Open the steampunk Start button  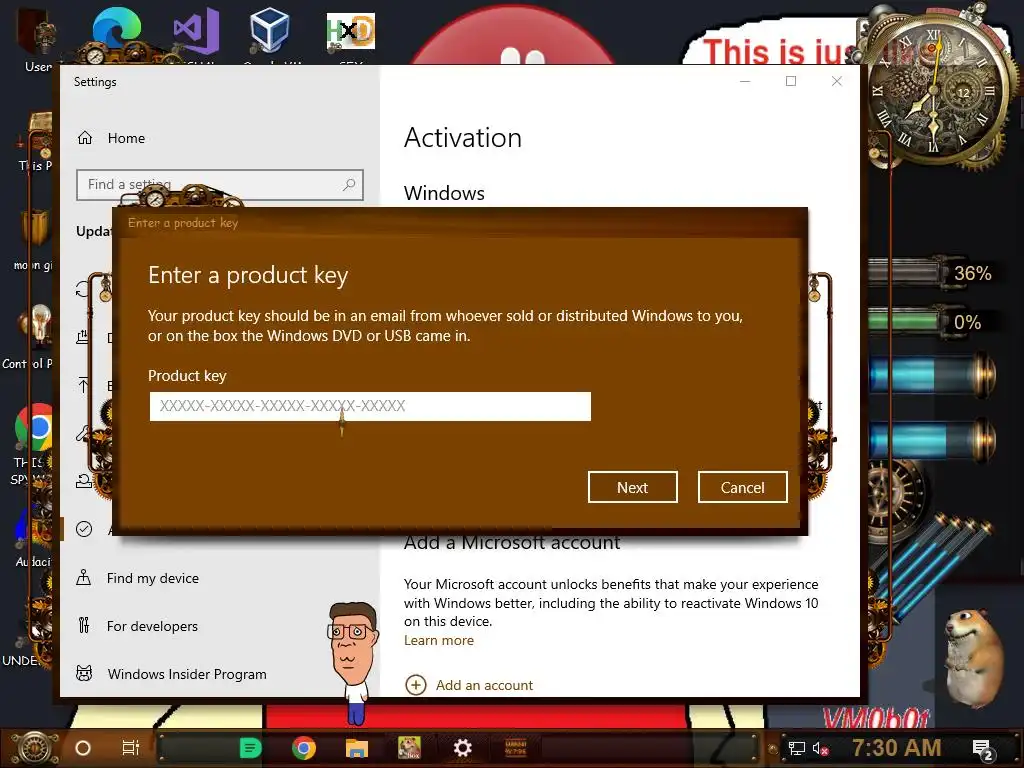pos(34,748)
